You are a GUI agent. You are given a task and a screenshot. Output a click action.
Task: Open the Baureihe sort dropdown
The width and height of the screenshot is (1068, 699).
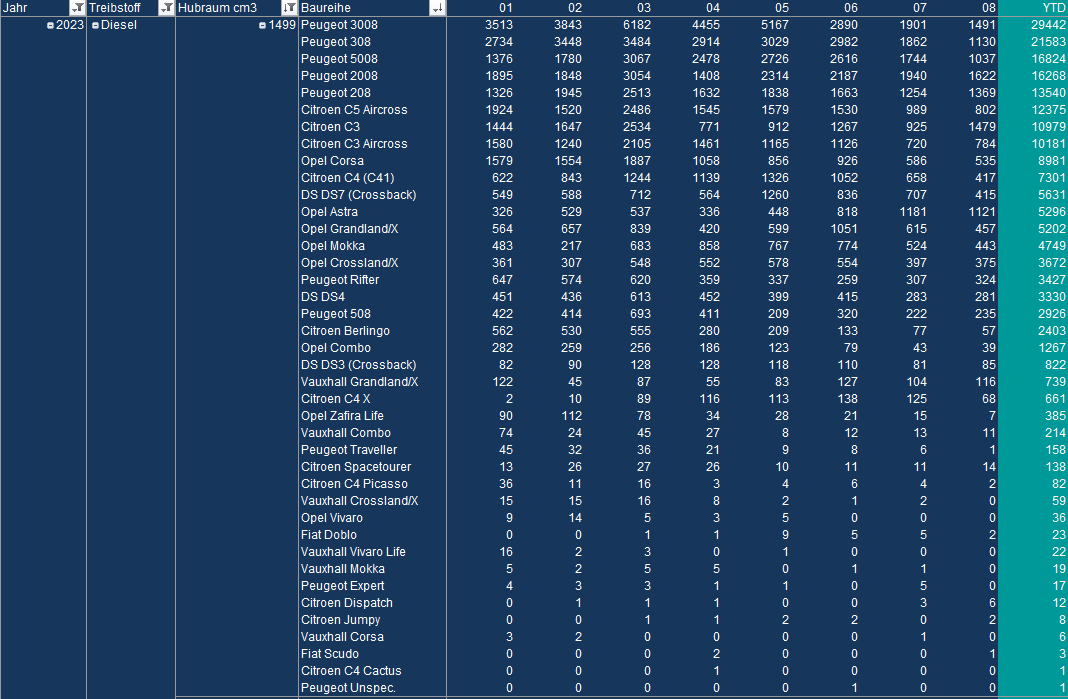click(437, 8)
